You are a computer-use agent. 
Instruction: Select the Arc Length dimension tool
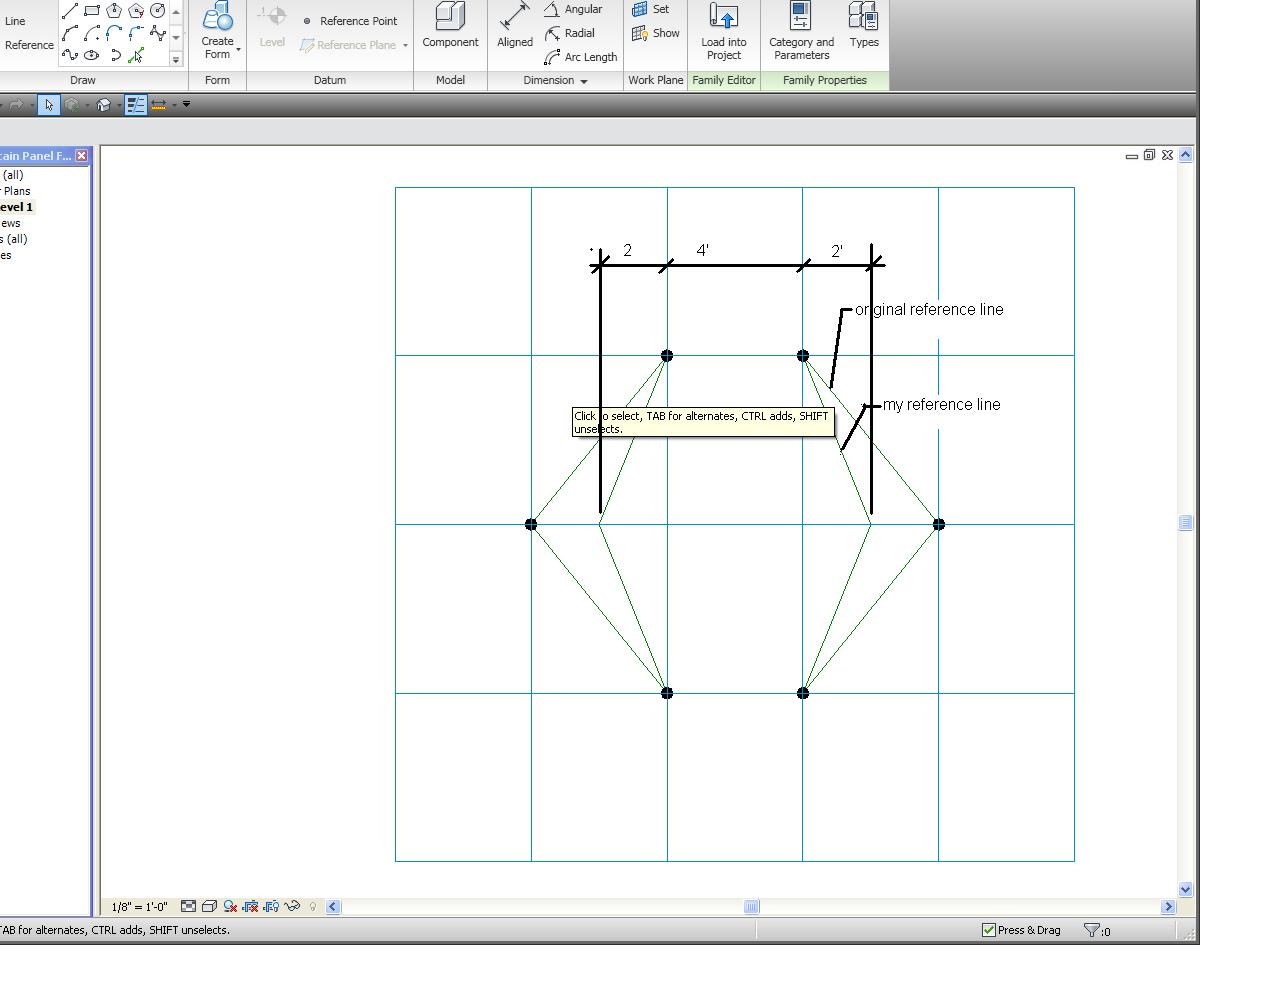(581, 57)
